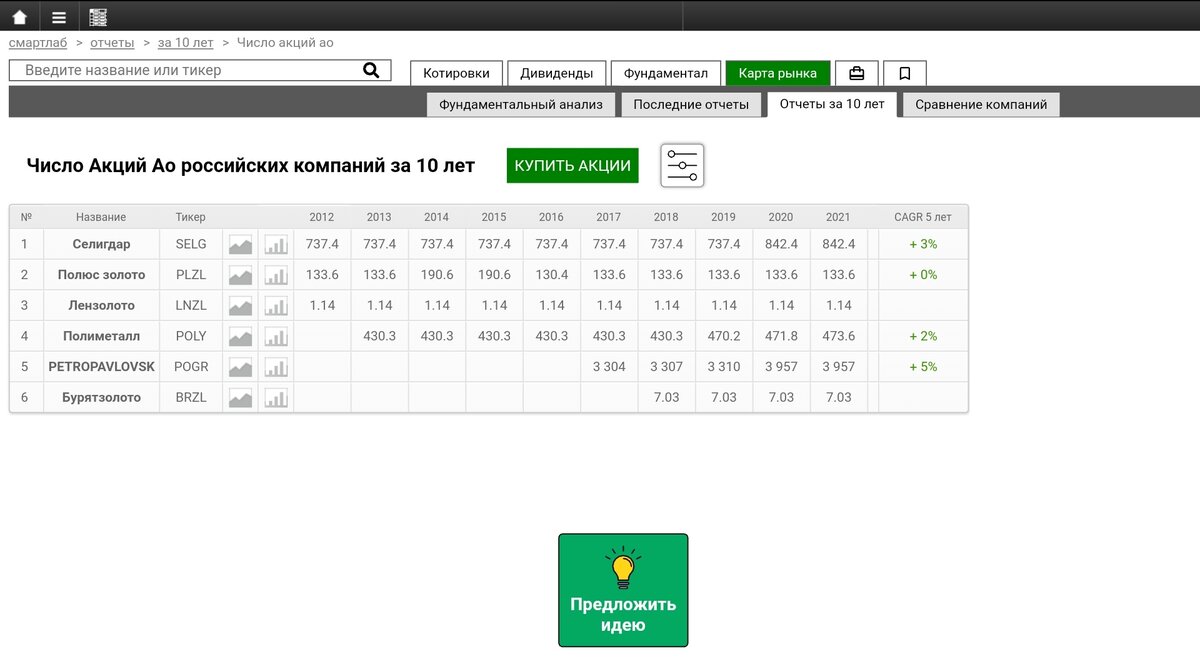Screen dimensions: 1200x669
Task: Open area chart icon for PETROPAVLOVSK
Action: (x=240, y=367)
